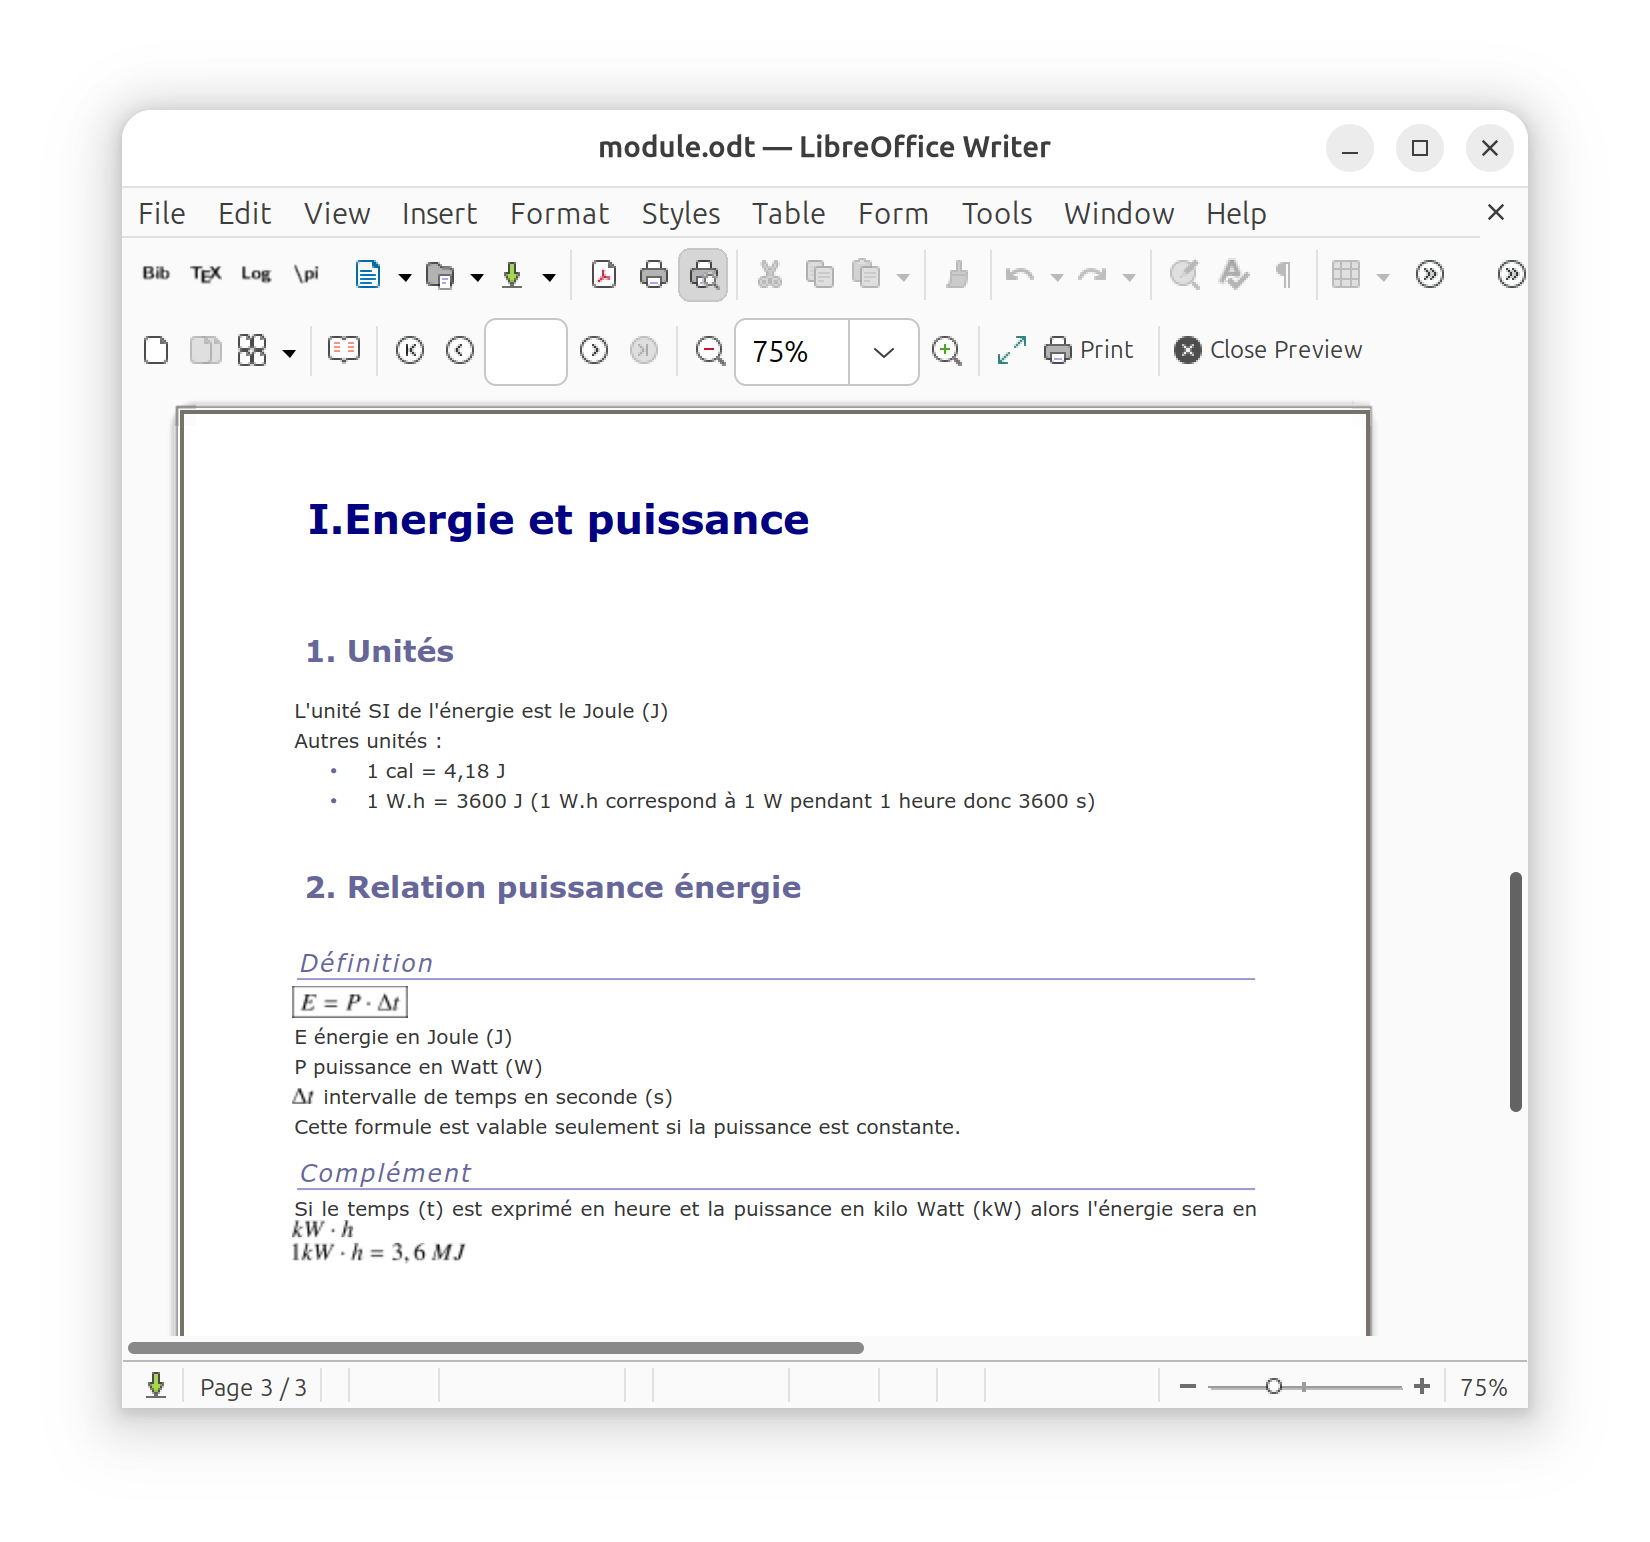Click the Zoom Out magnifier icon
1650x1542 pixels.
pos(710,351)
